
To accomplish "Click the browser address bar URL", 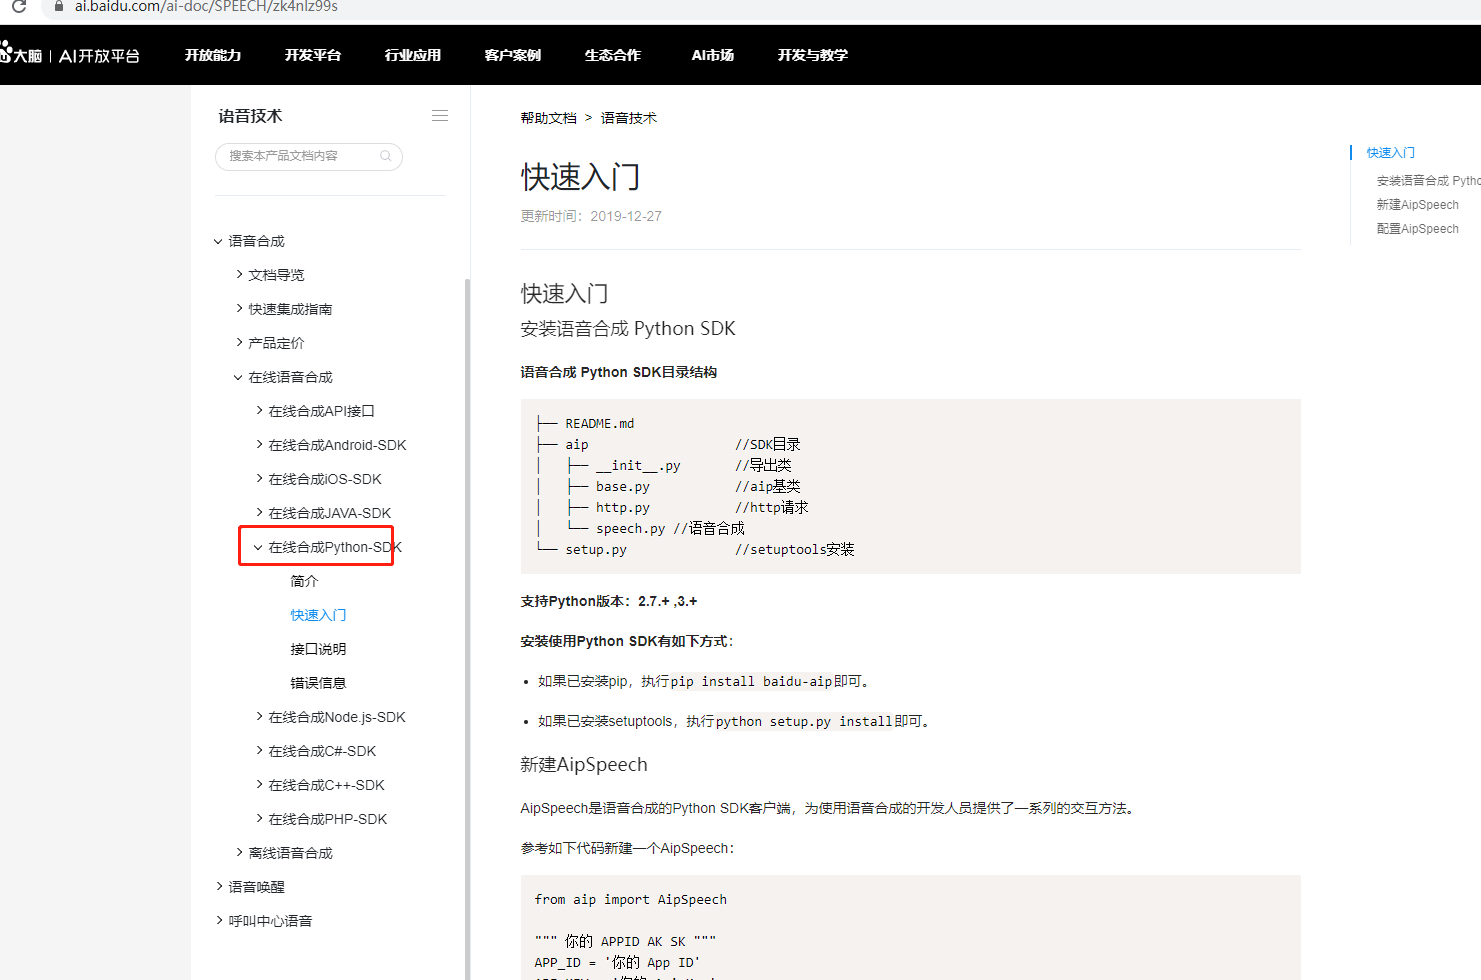I will 206,7.
